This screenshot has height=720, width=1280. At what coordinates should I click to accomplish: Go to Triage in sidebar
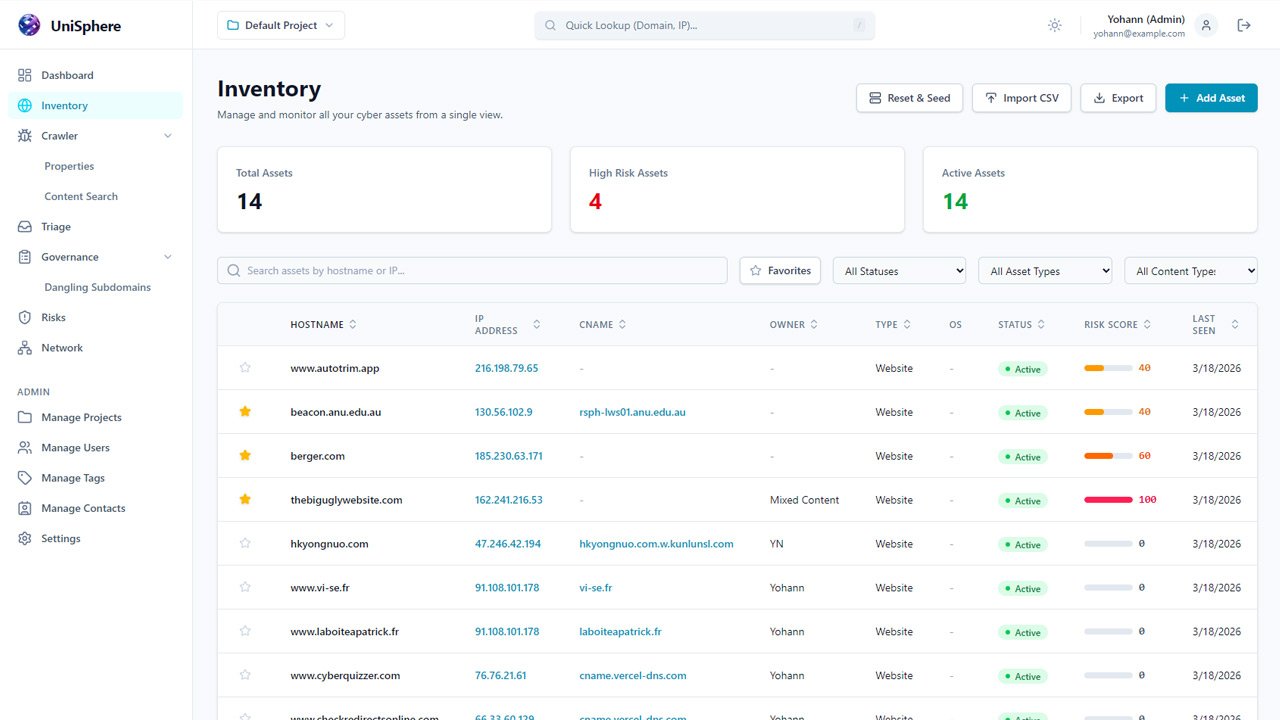point(56,227)
